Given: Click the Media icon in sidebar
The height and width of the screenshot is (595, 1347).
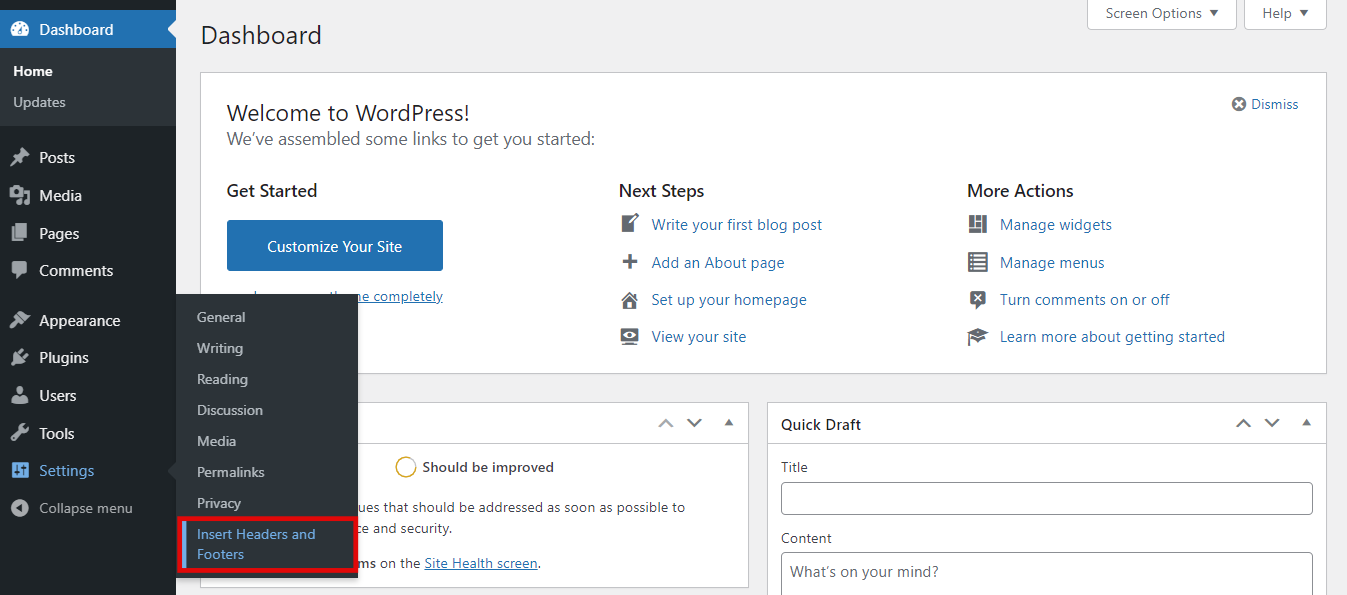Looking at the screenshot, I should [19, 196].
